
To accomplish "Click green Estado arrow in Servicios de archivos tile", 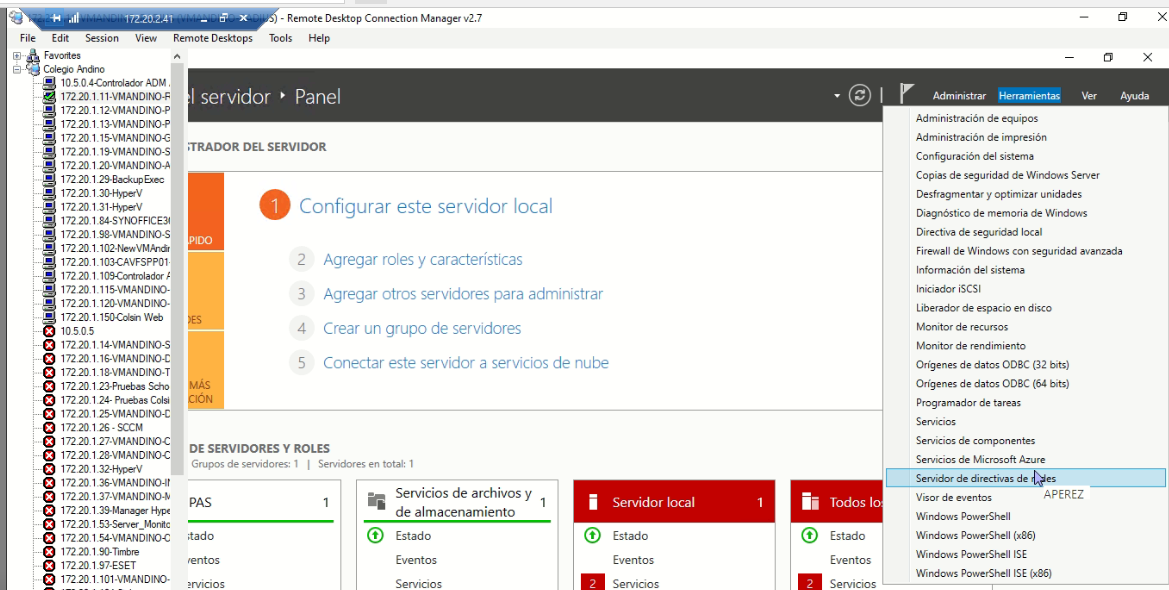I will pyautogui.click(x=374, y=536).
